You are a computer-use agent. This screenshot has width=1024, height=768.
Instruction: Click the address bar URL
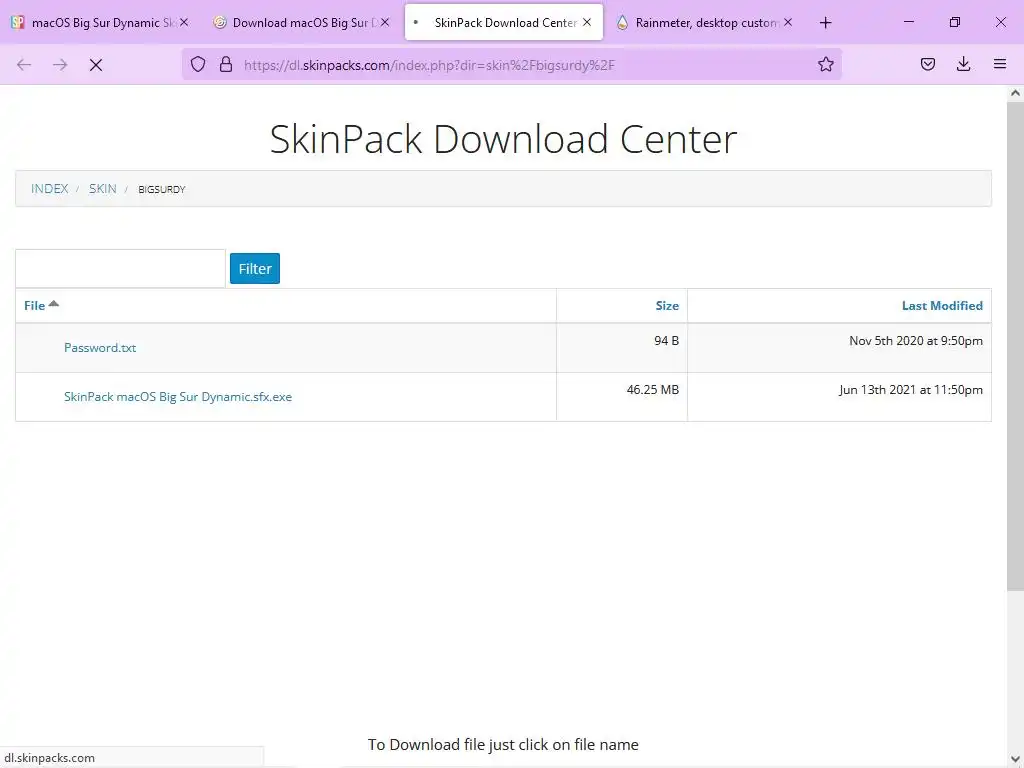[429, 65]
